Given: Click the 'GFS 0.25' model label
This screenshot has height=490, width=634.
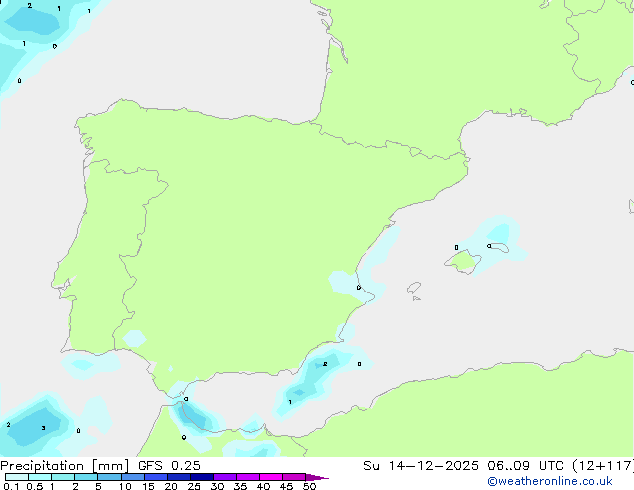Looking at the screenshot, I should (169, 466).
